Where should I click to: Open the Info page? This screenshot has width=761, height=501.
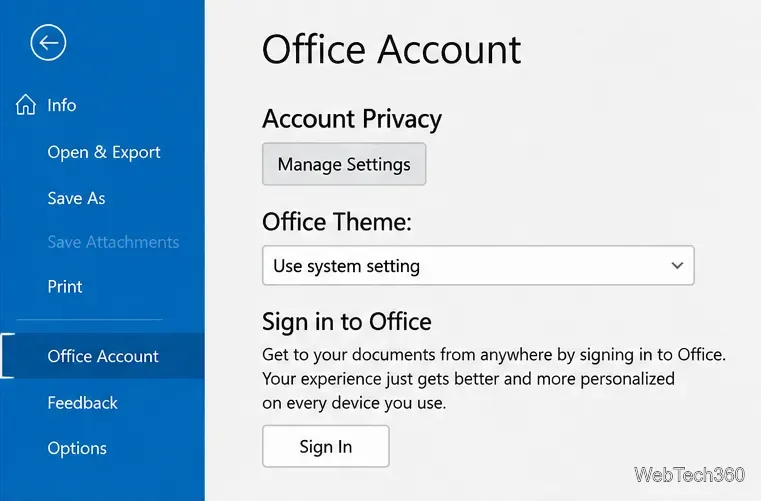[62, 105]
